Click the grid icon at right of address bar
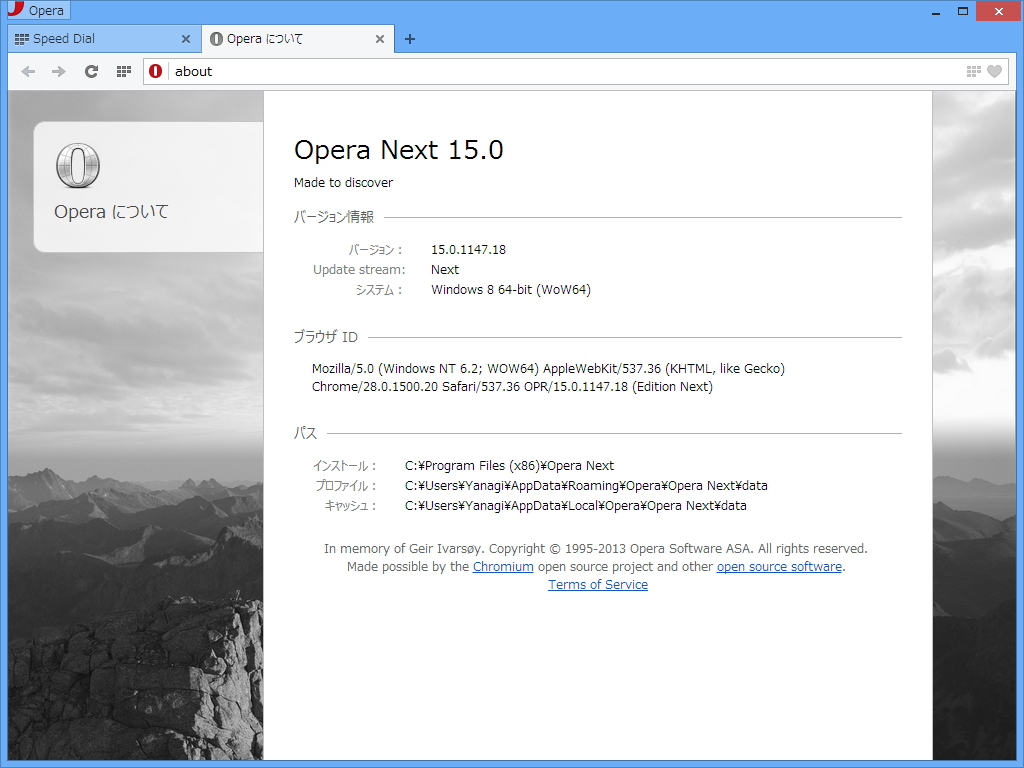1024x768 pixels. point(972,71)
